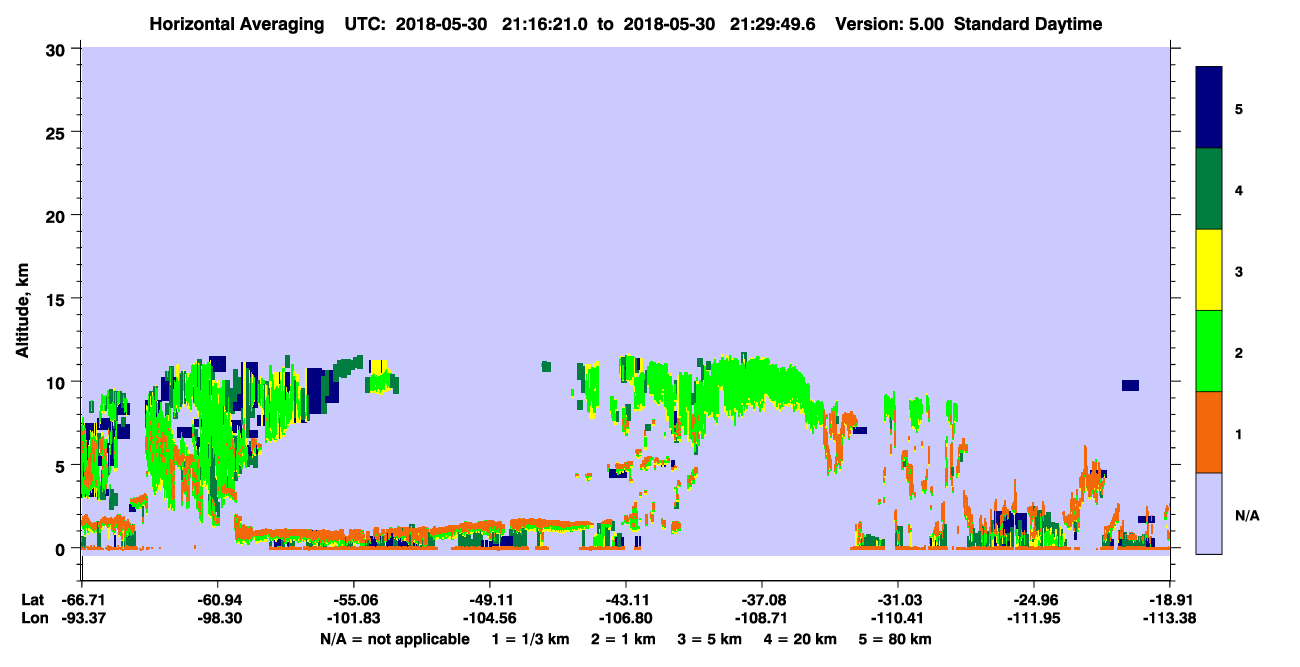Click the dark blue colorbar segment labeled 5
The width and height of the screenshot is (1300, 667).
(1209, 108)
